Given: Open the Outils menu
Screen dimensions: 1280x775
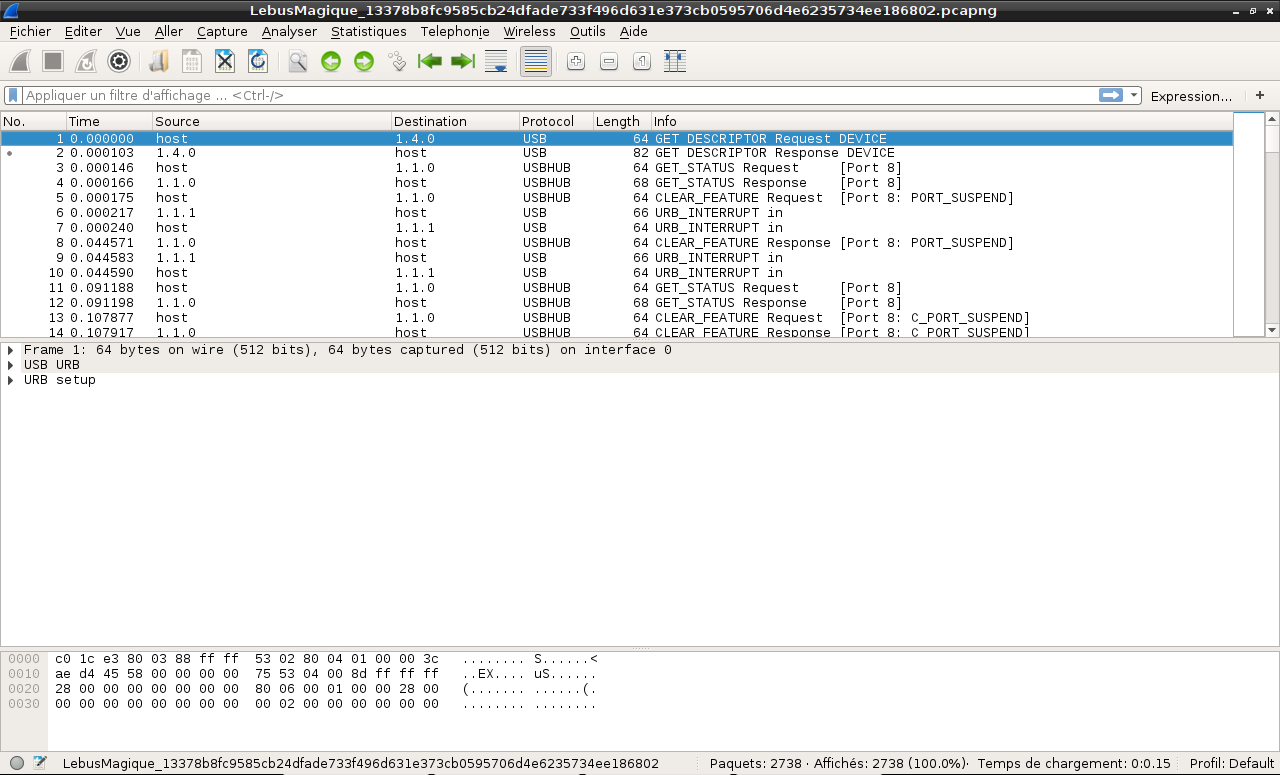Looking at the screenshot, I should pyautogui.click(x=588, y=32).
